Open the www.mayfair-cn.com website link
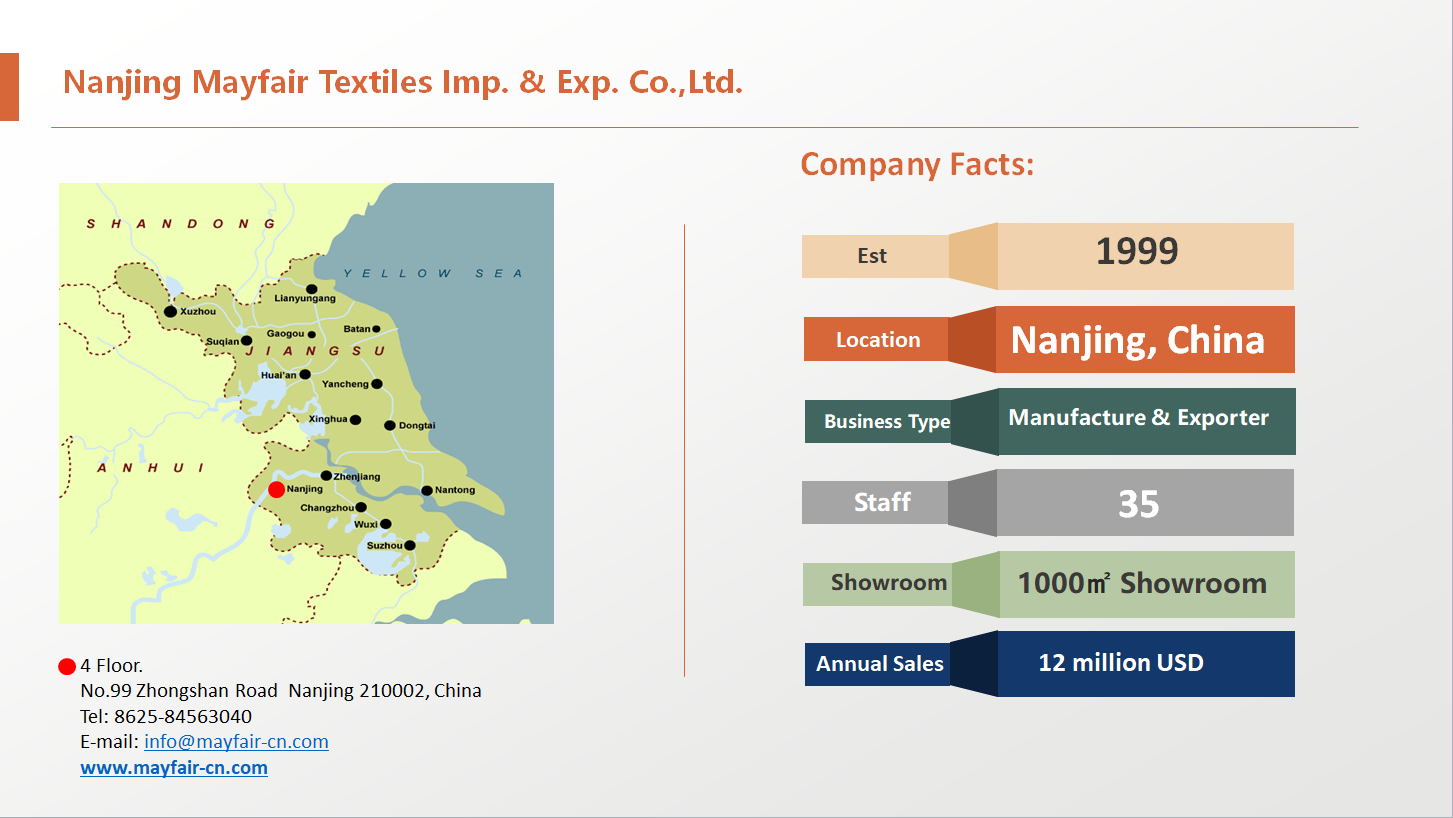Screen dimensions: 1453x818 174,768
